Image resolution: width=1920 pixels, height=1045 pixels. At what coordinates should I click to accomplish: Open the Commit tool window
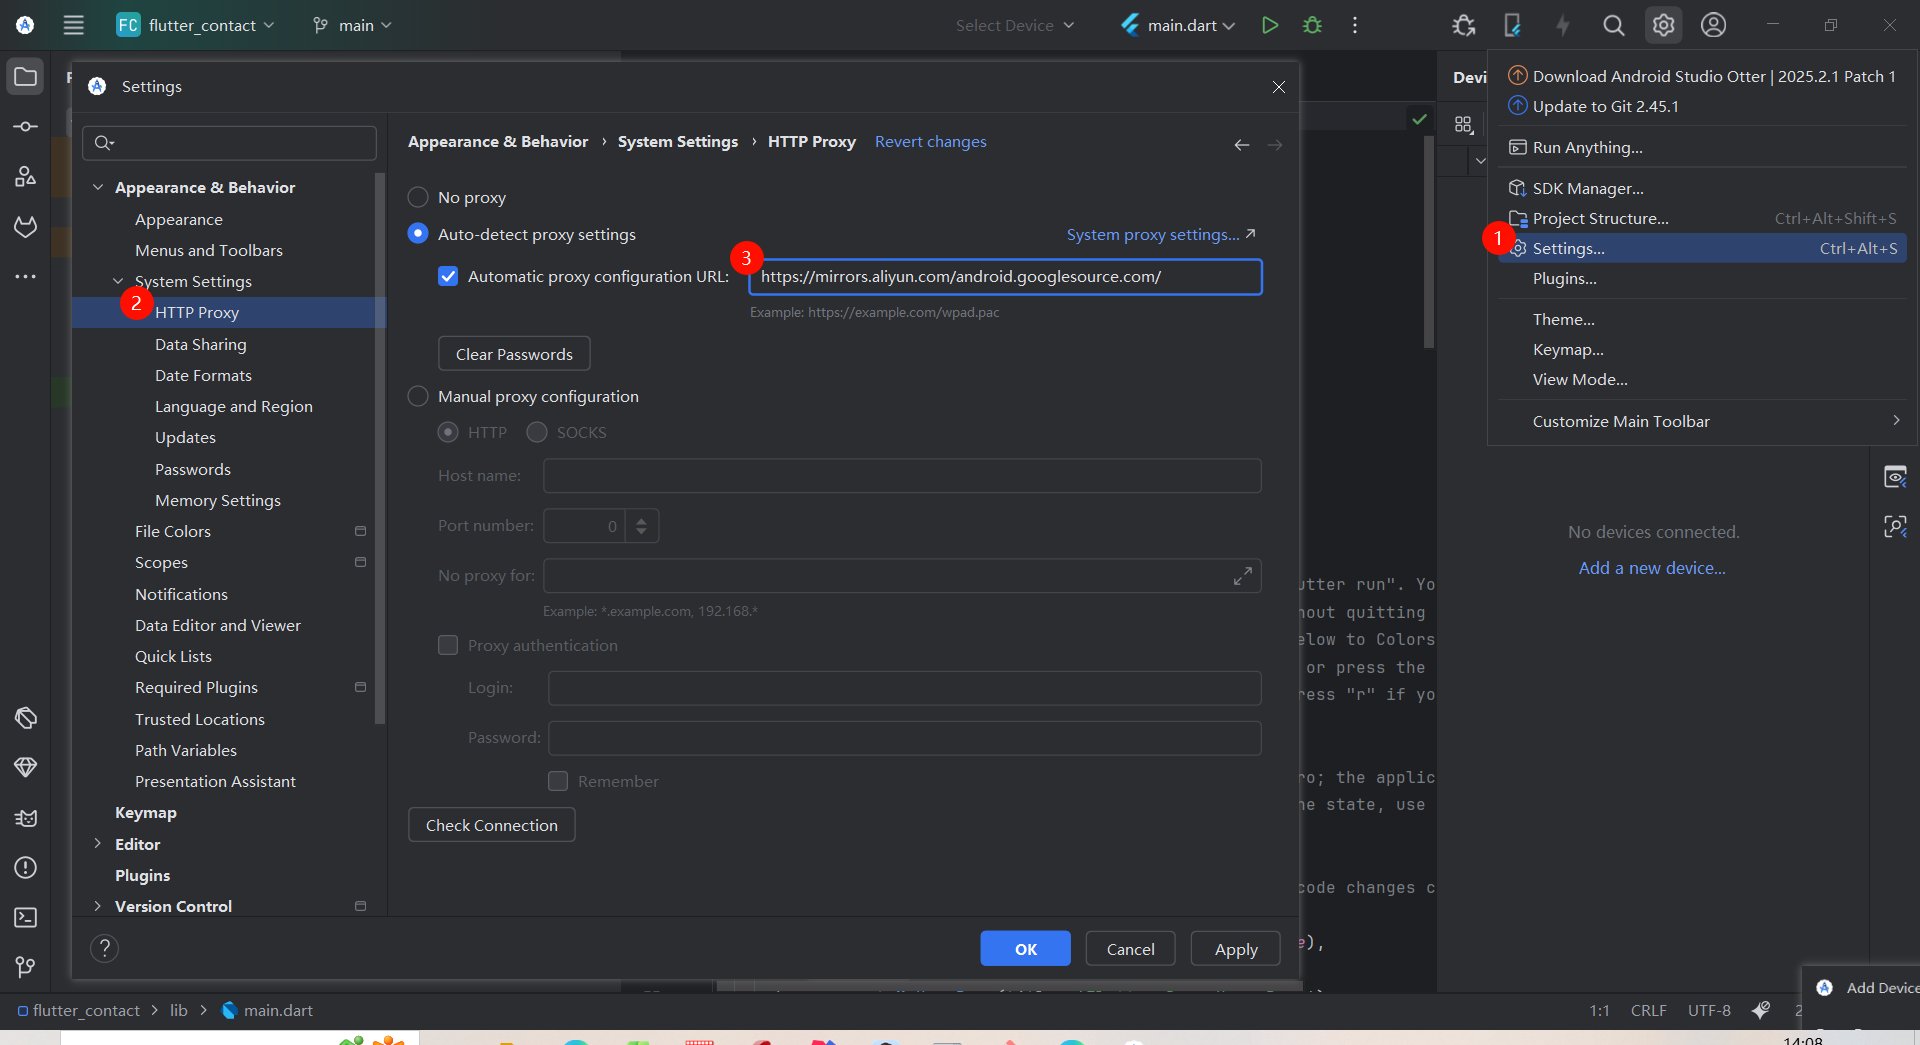(x=25, y=127)
